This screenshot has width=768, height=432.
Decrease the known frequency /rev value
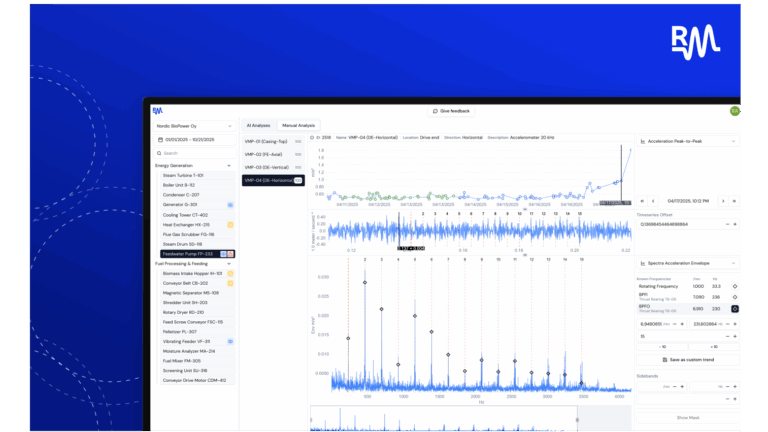click(x=675, y=324)
